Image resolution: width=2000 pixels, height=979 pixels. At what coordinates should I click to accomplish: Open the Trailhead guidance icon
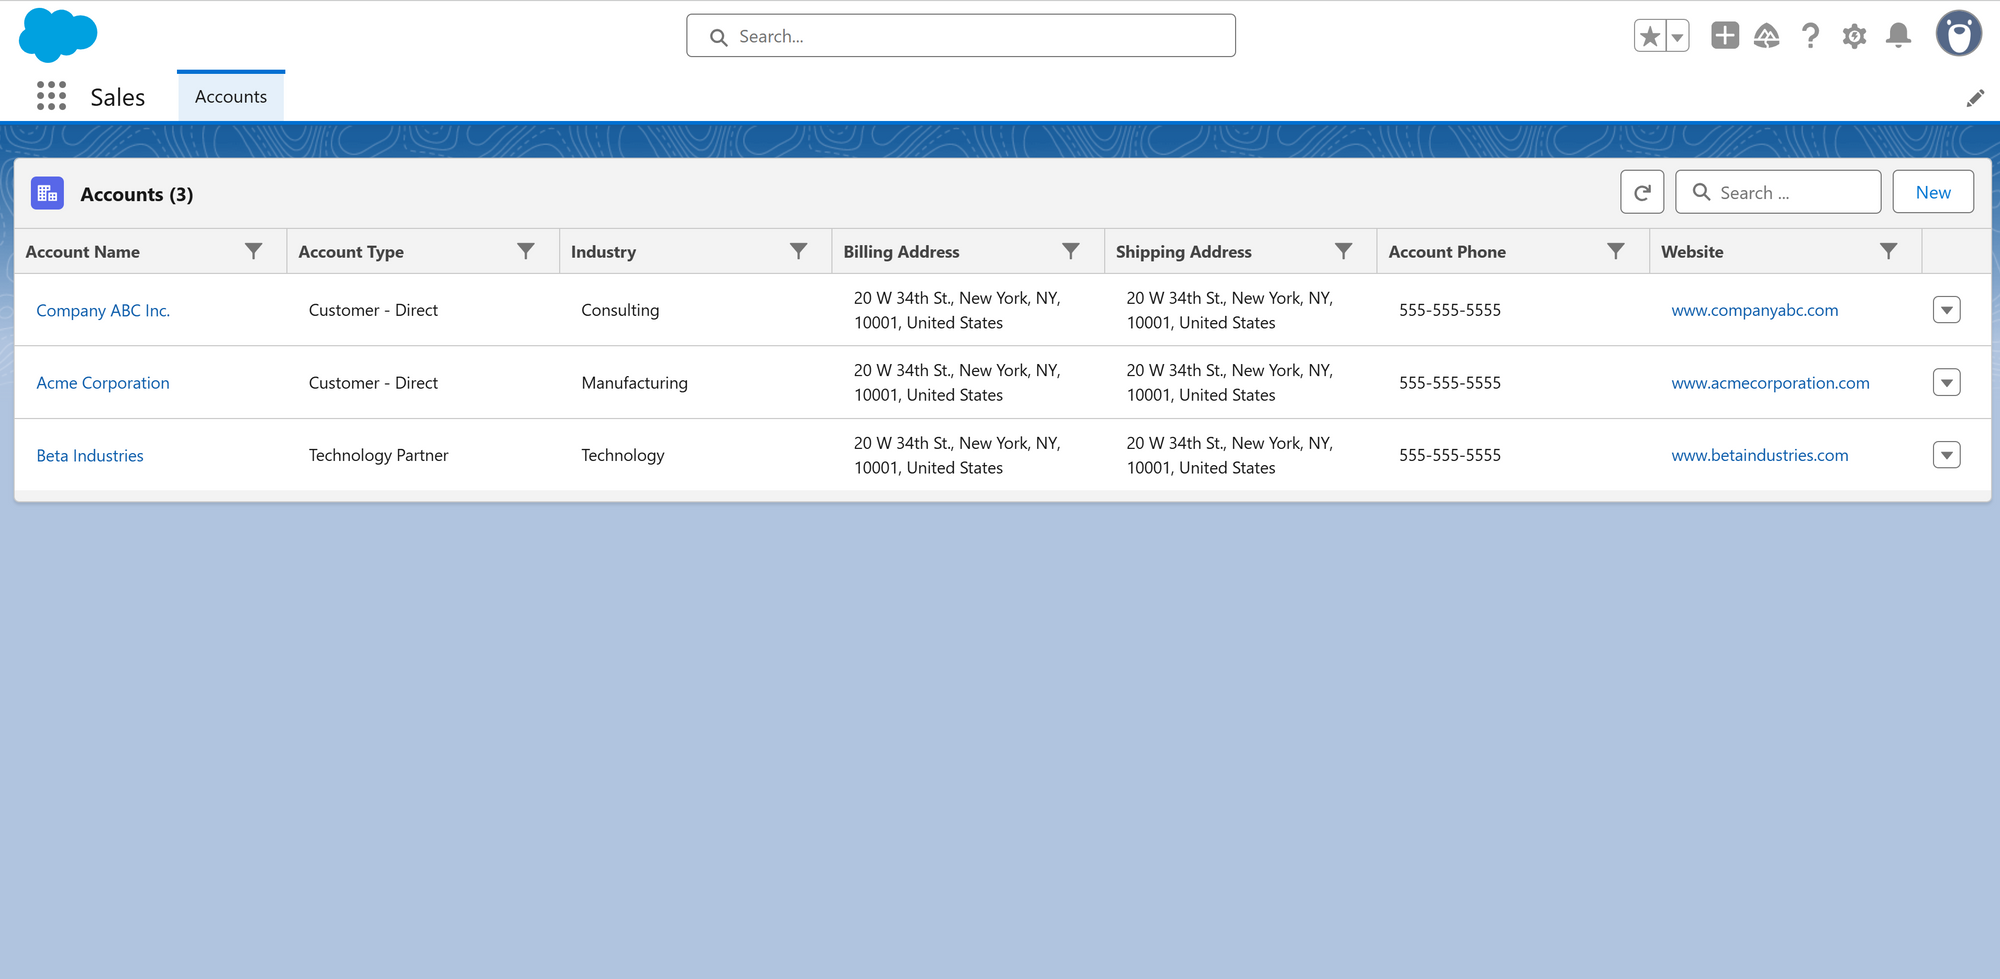1767,37
